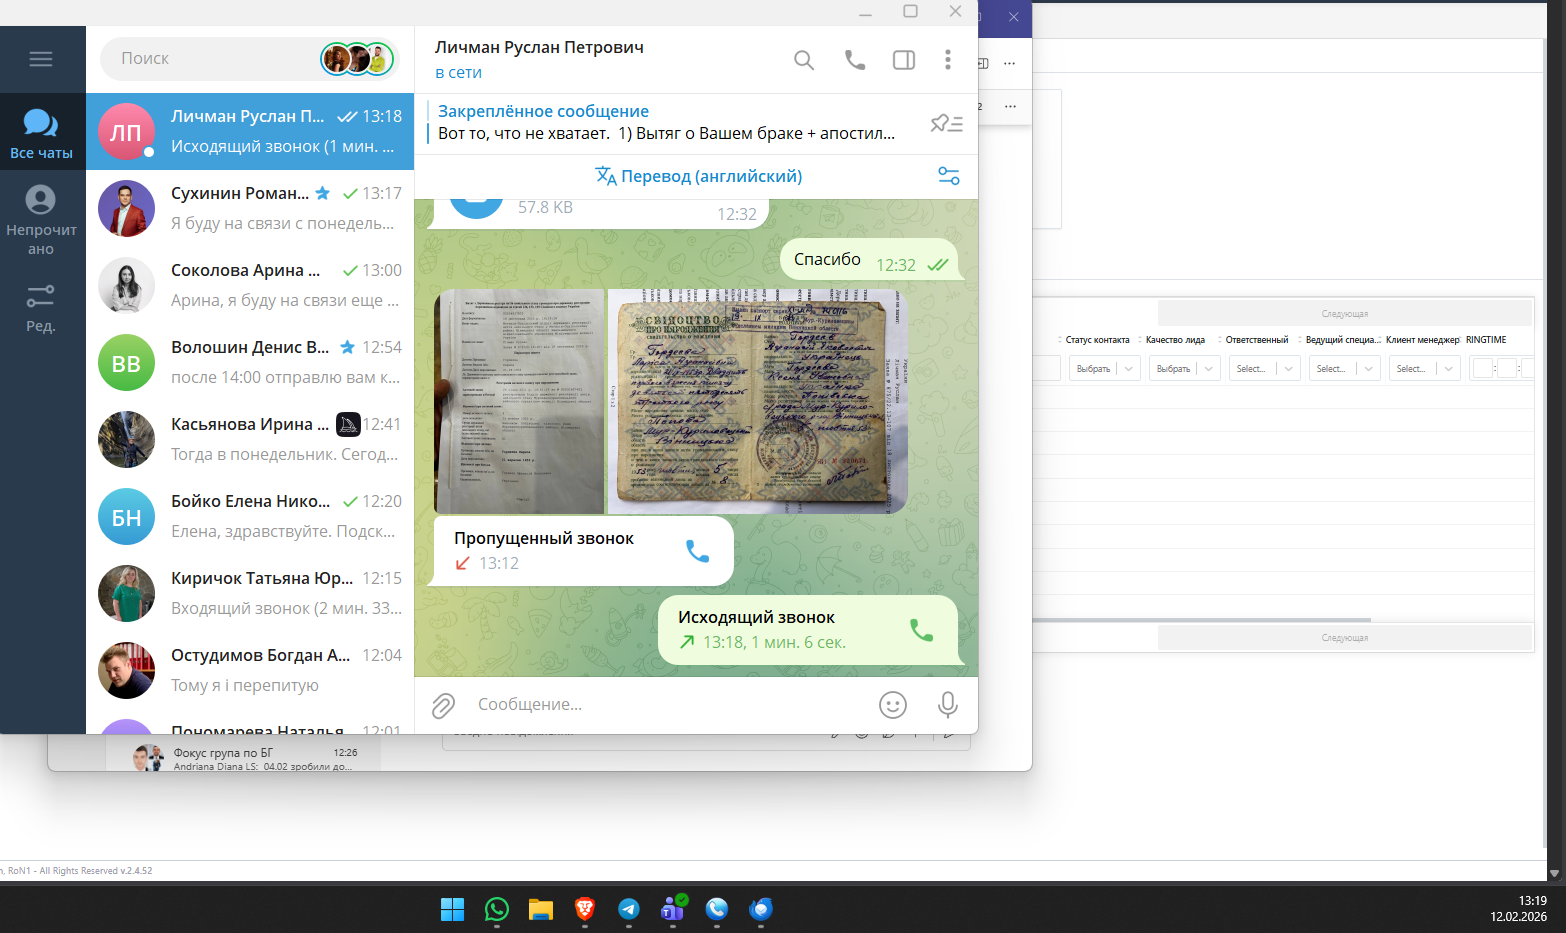Record a voice message

click(x=947, y=705)
